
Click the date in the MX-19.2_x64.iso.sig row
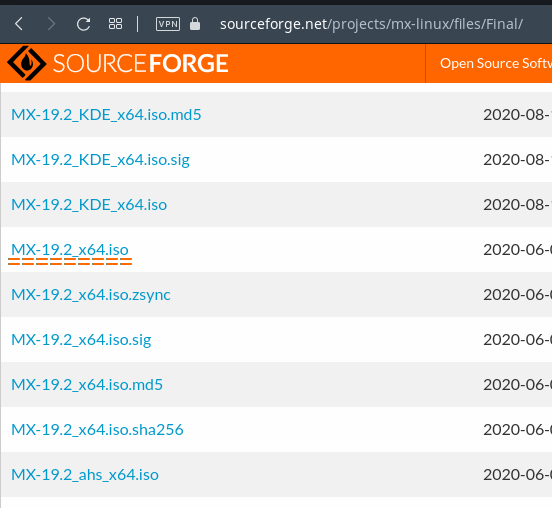pyautogui.click(x=518, y=340)
